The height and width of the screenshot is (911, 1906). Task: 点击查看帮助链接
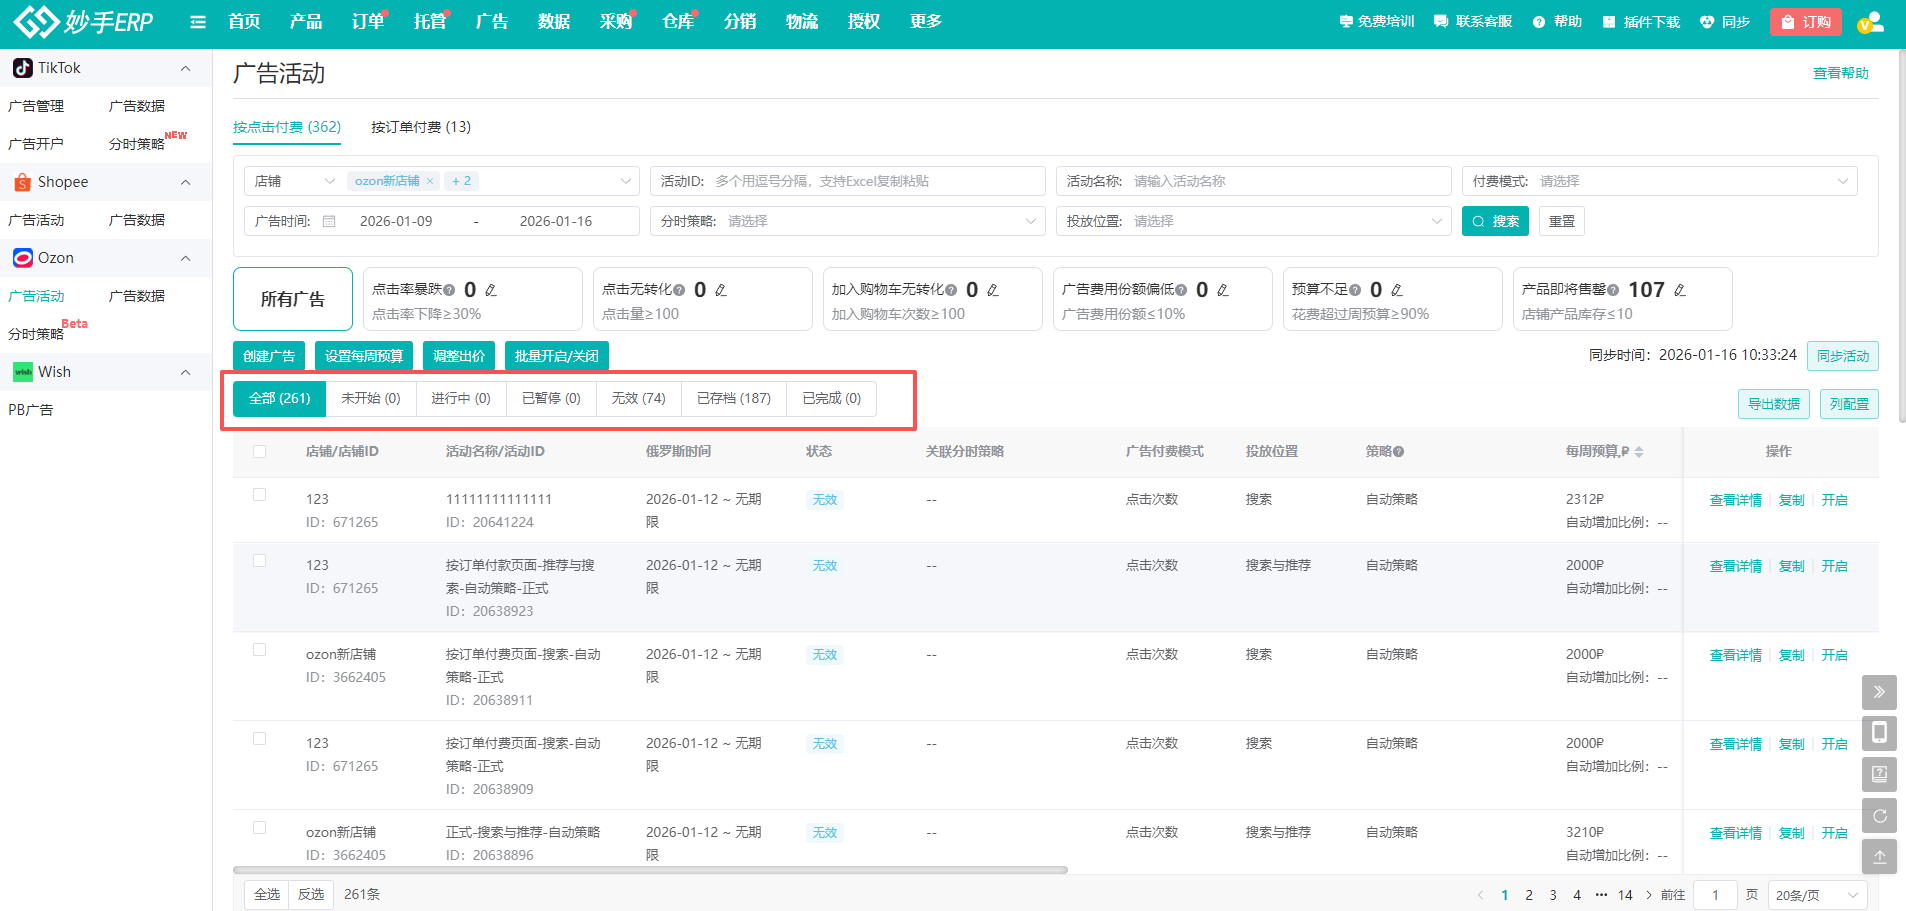pos(1840,72)
